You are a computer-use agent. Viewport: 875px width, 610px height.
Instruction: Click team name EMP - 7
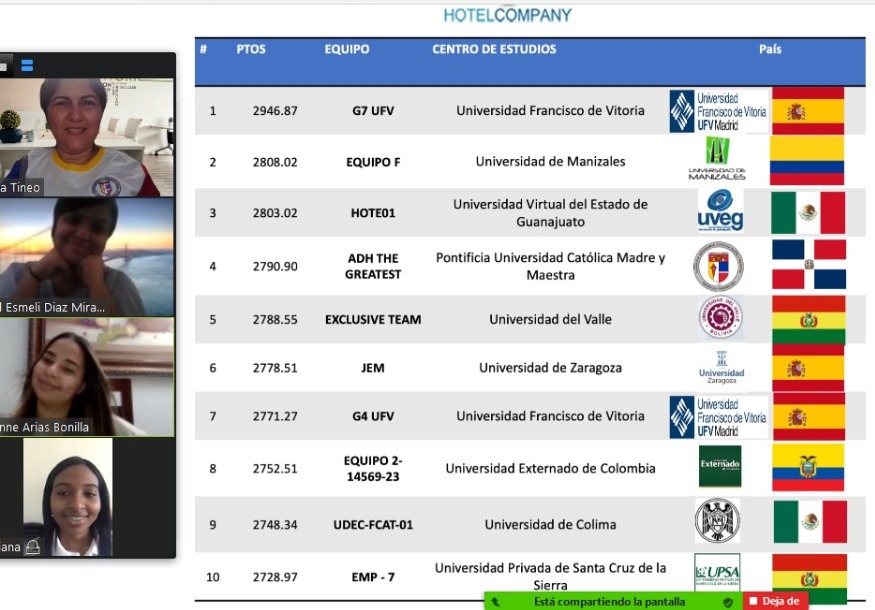(x=373, y=577)
